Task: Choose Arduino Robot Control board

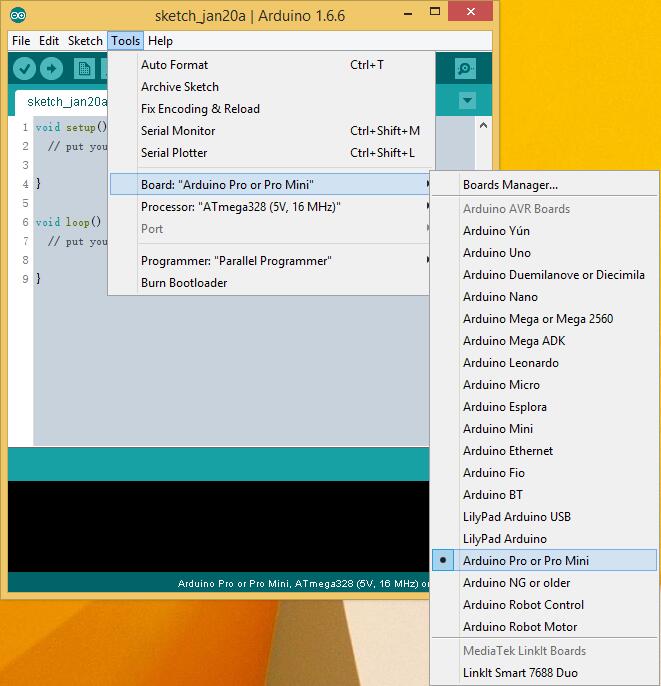Action: coord(544,605)
